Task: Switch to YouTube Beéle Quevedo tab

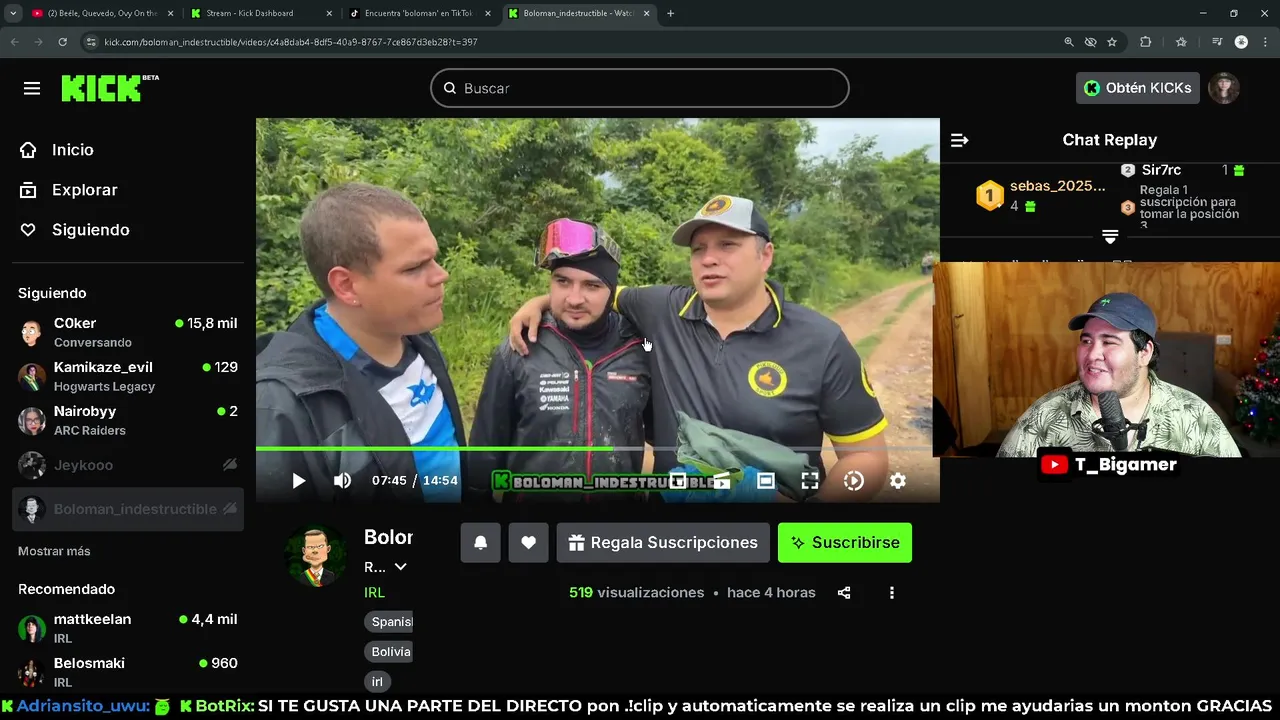Action: click(x=101, y=13)
